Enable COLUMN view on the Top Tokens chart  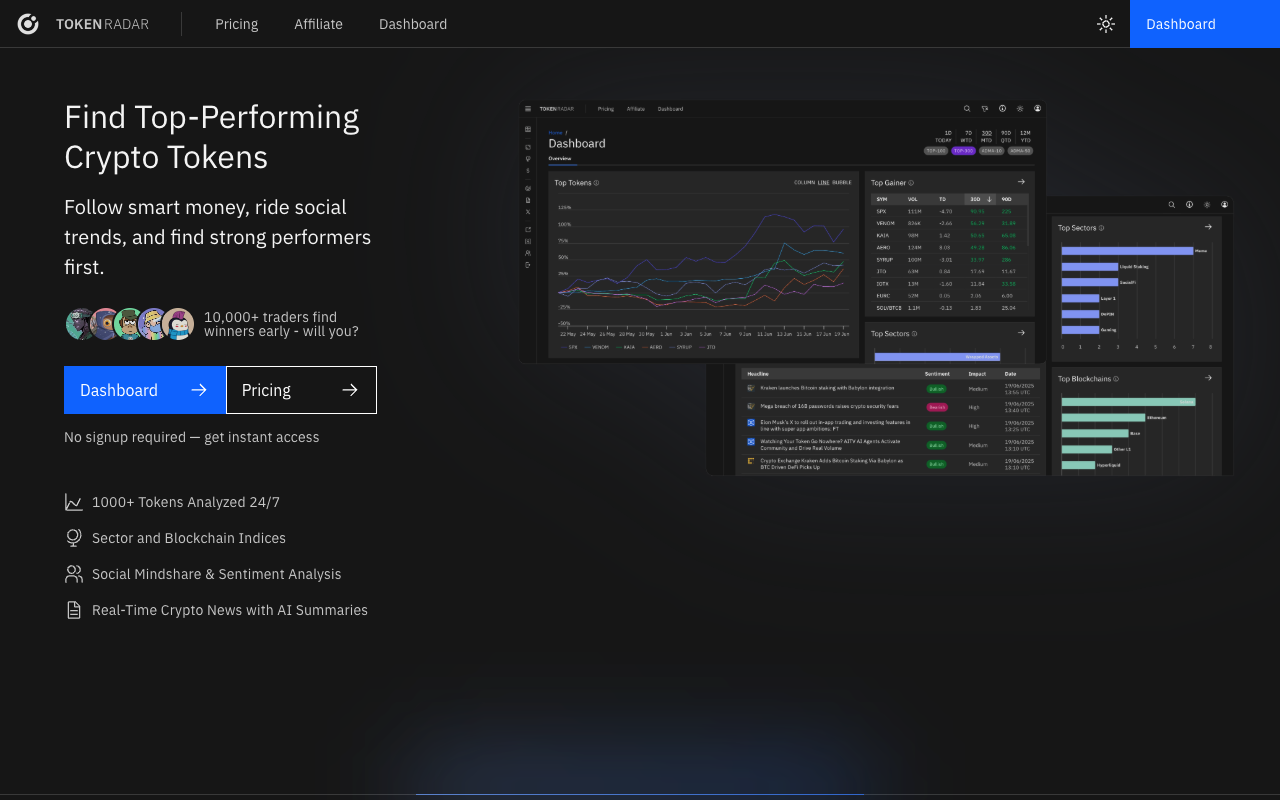(x=804, y=182)
